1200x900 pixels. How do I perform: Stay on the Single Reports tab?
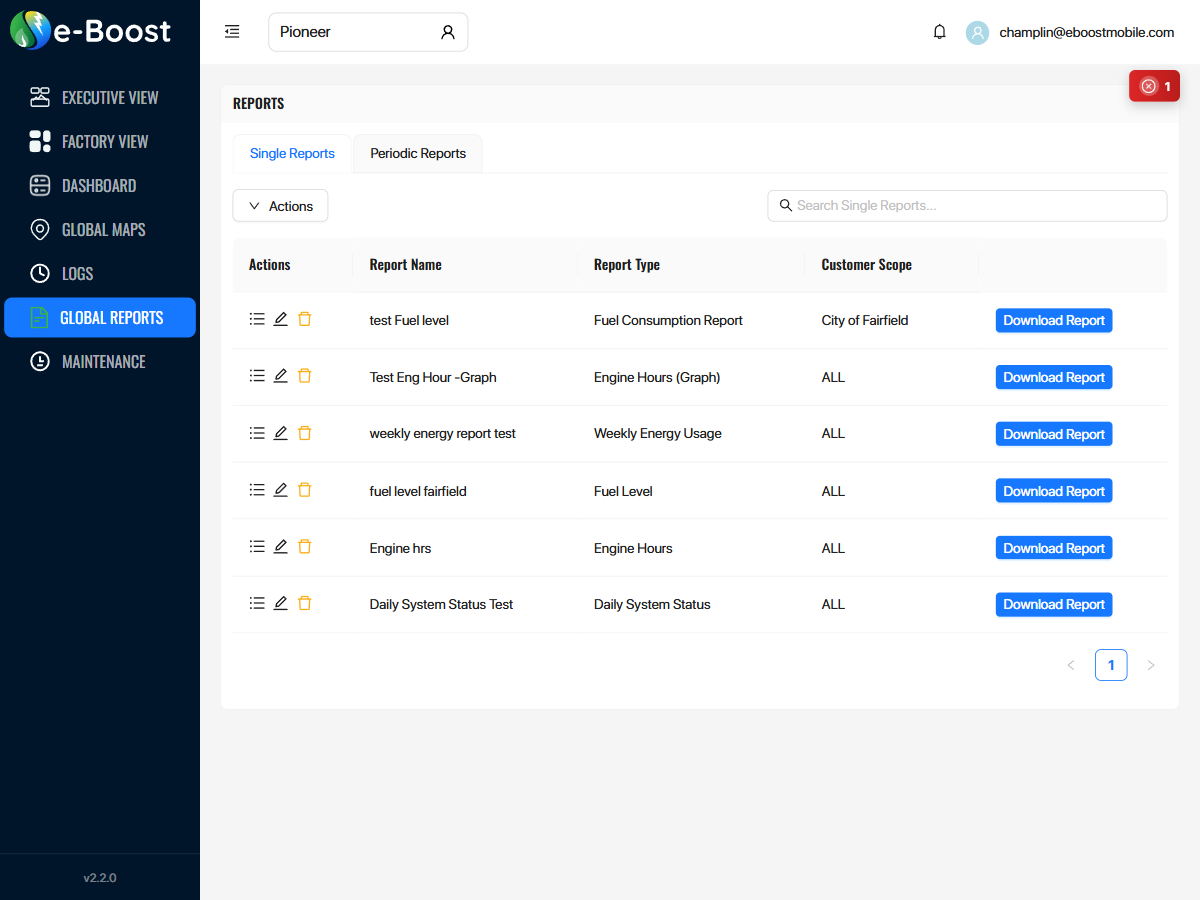(x=291, y=153)
